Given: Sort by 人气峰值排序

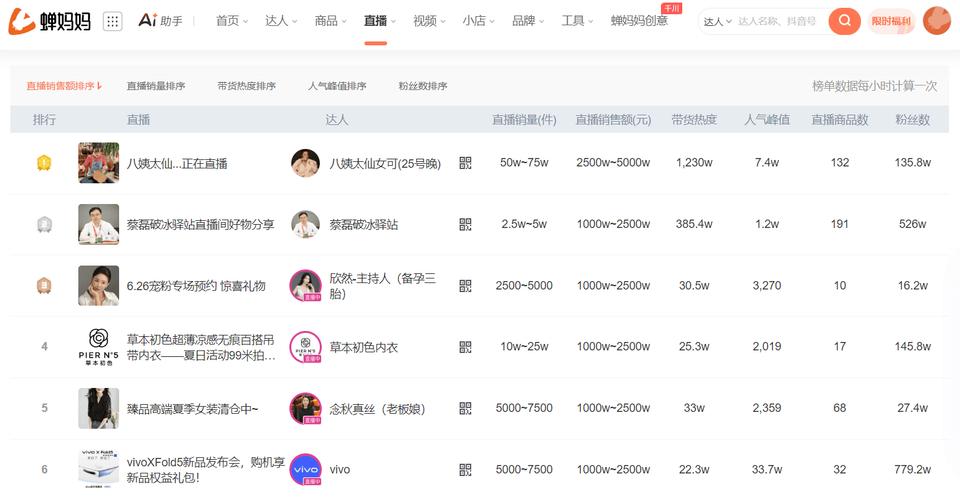Looking at the screenshot, I should (x=336, y=86).
